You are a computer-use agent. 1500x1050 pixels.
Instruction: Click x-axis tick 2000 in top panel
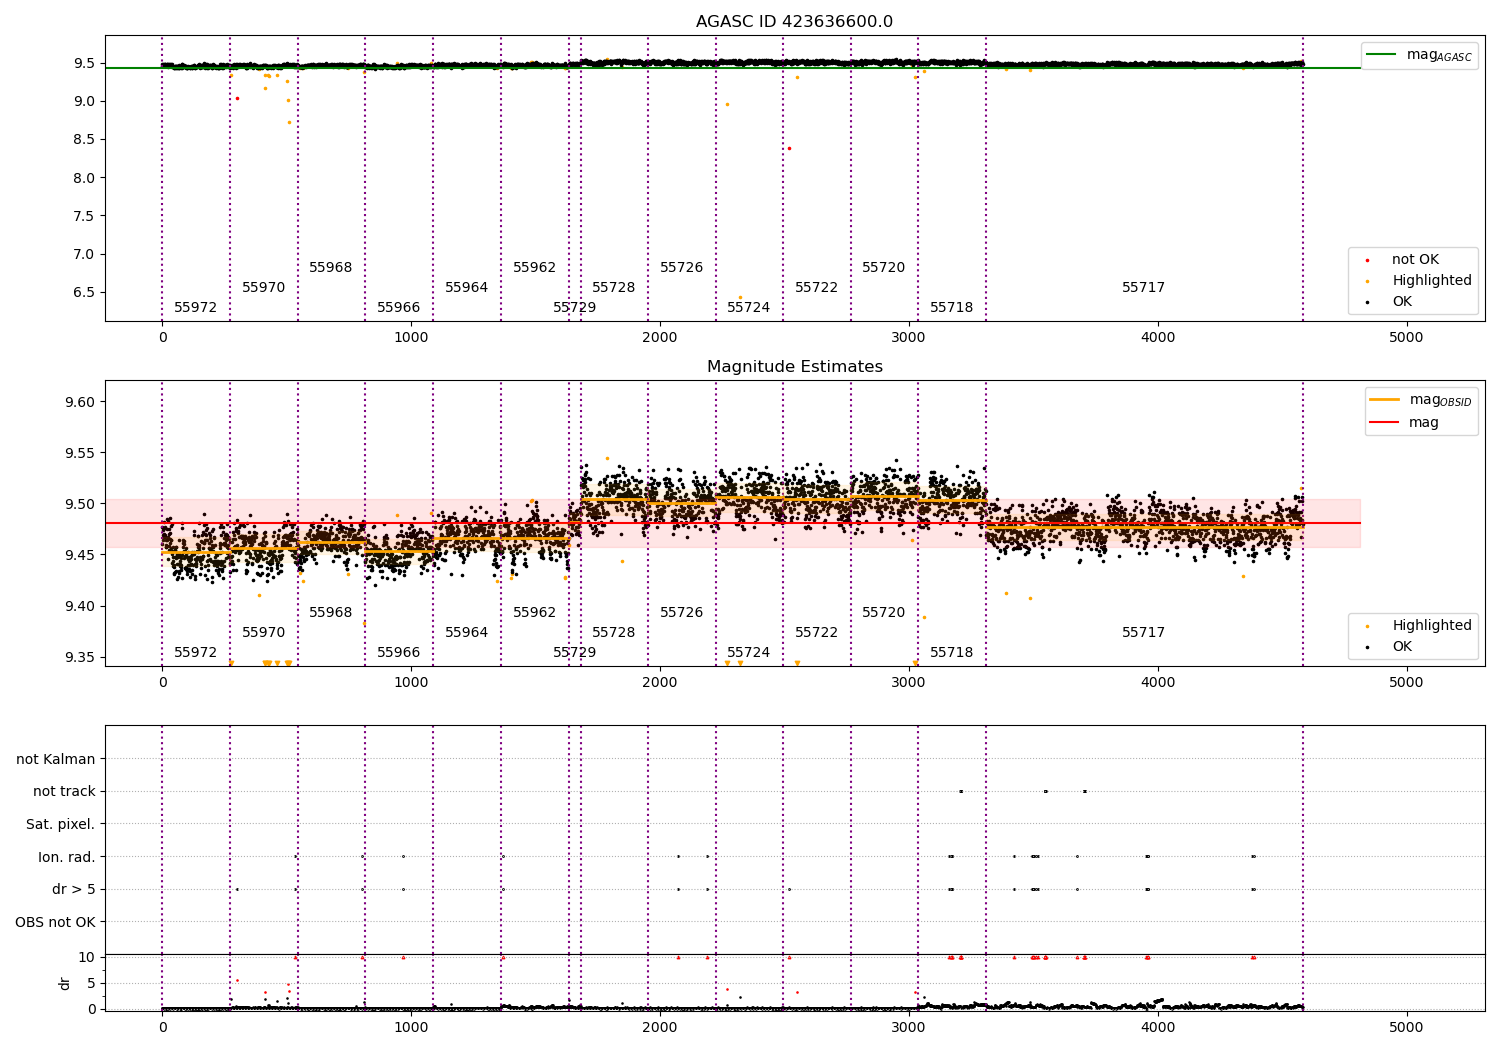pyautogui.click(x=660, y=337)
